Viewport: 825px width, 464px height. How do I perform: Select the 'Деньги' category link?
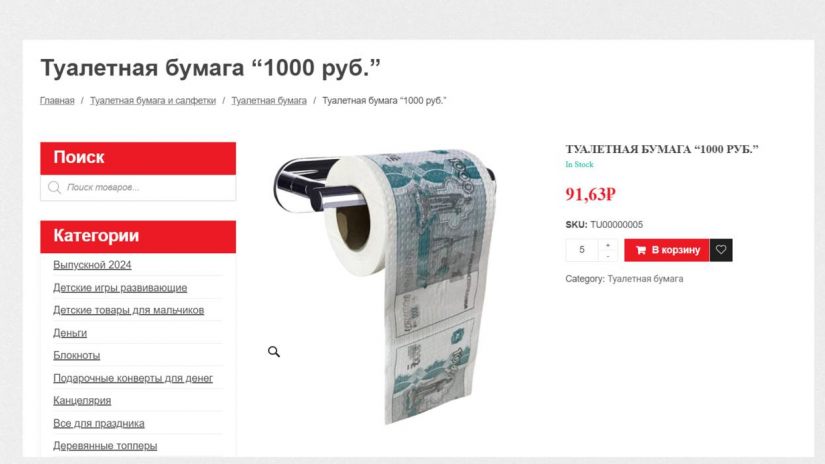(70, 333)
